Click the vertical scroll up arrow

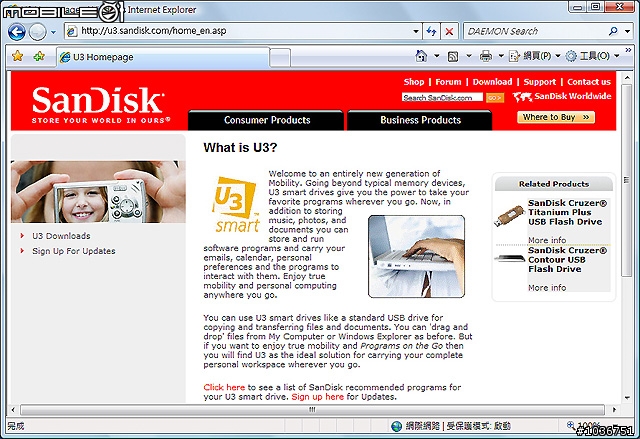pos(626,77)
